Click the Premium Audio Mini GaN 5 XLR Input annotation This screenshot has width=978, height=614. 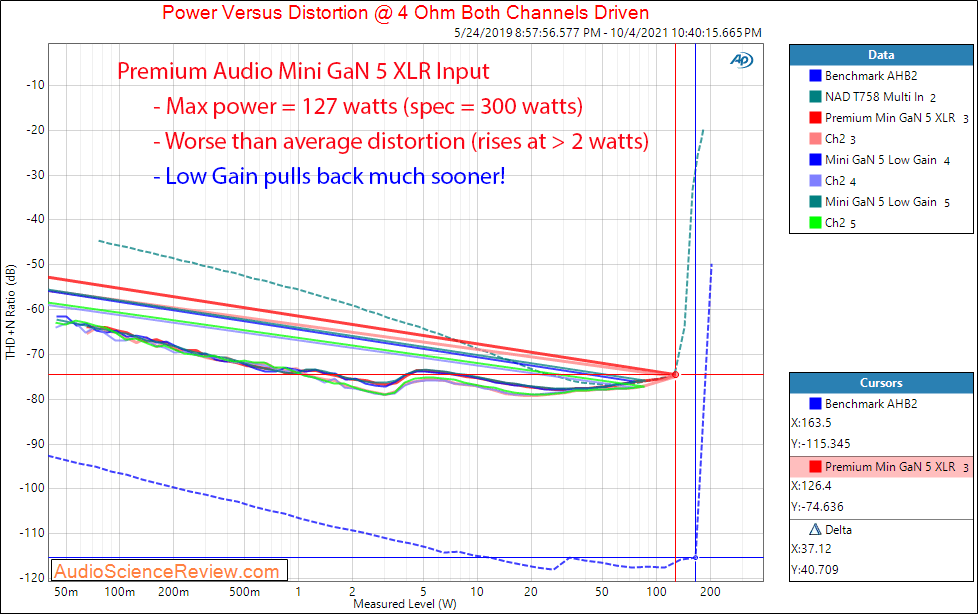(303, 71)
